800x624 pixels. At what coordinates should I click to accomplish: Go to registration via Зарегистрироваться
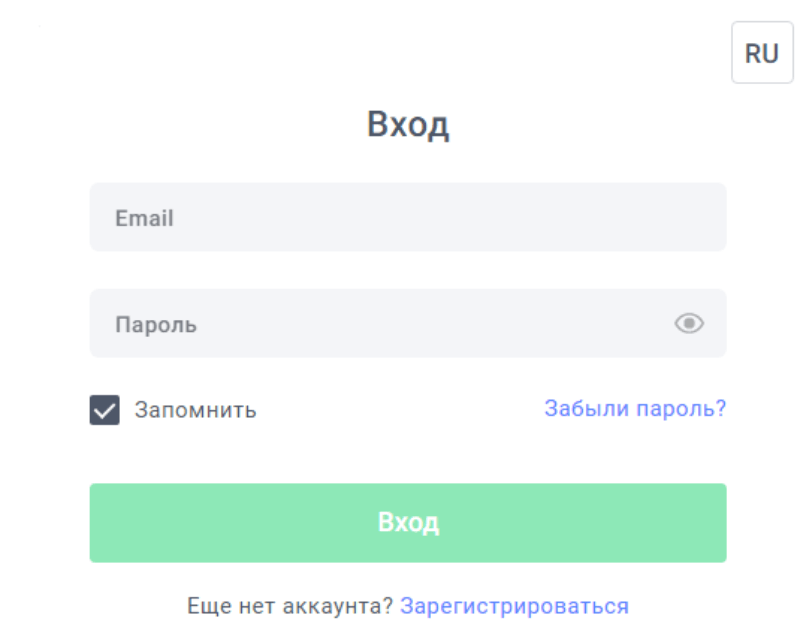514,606
